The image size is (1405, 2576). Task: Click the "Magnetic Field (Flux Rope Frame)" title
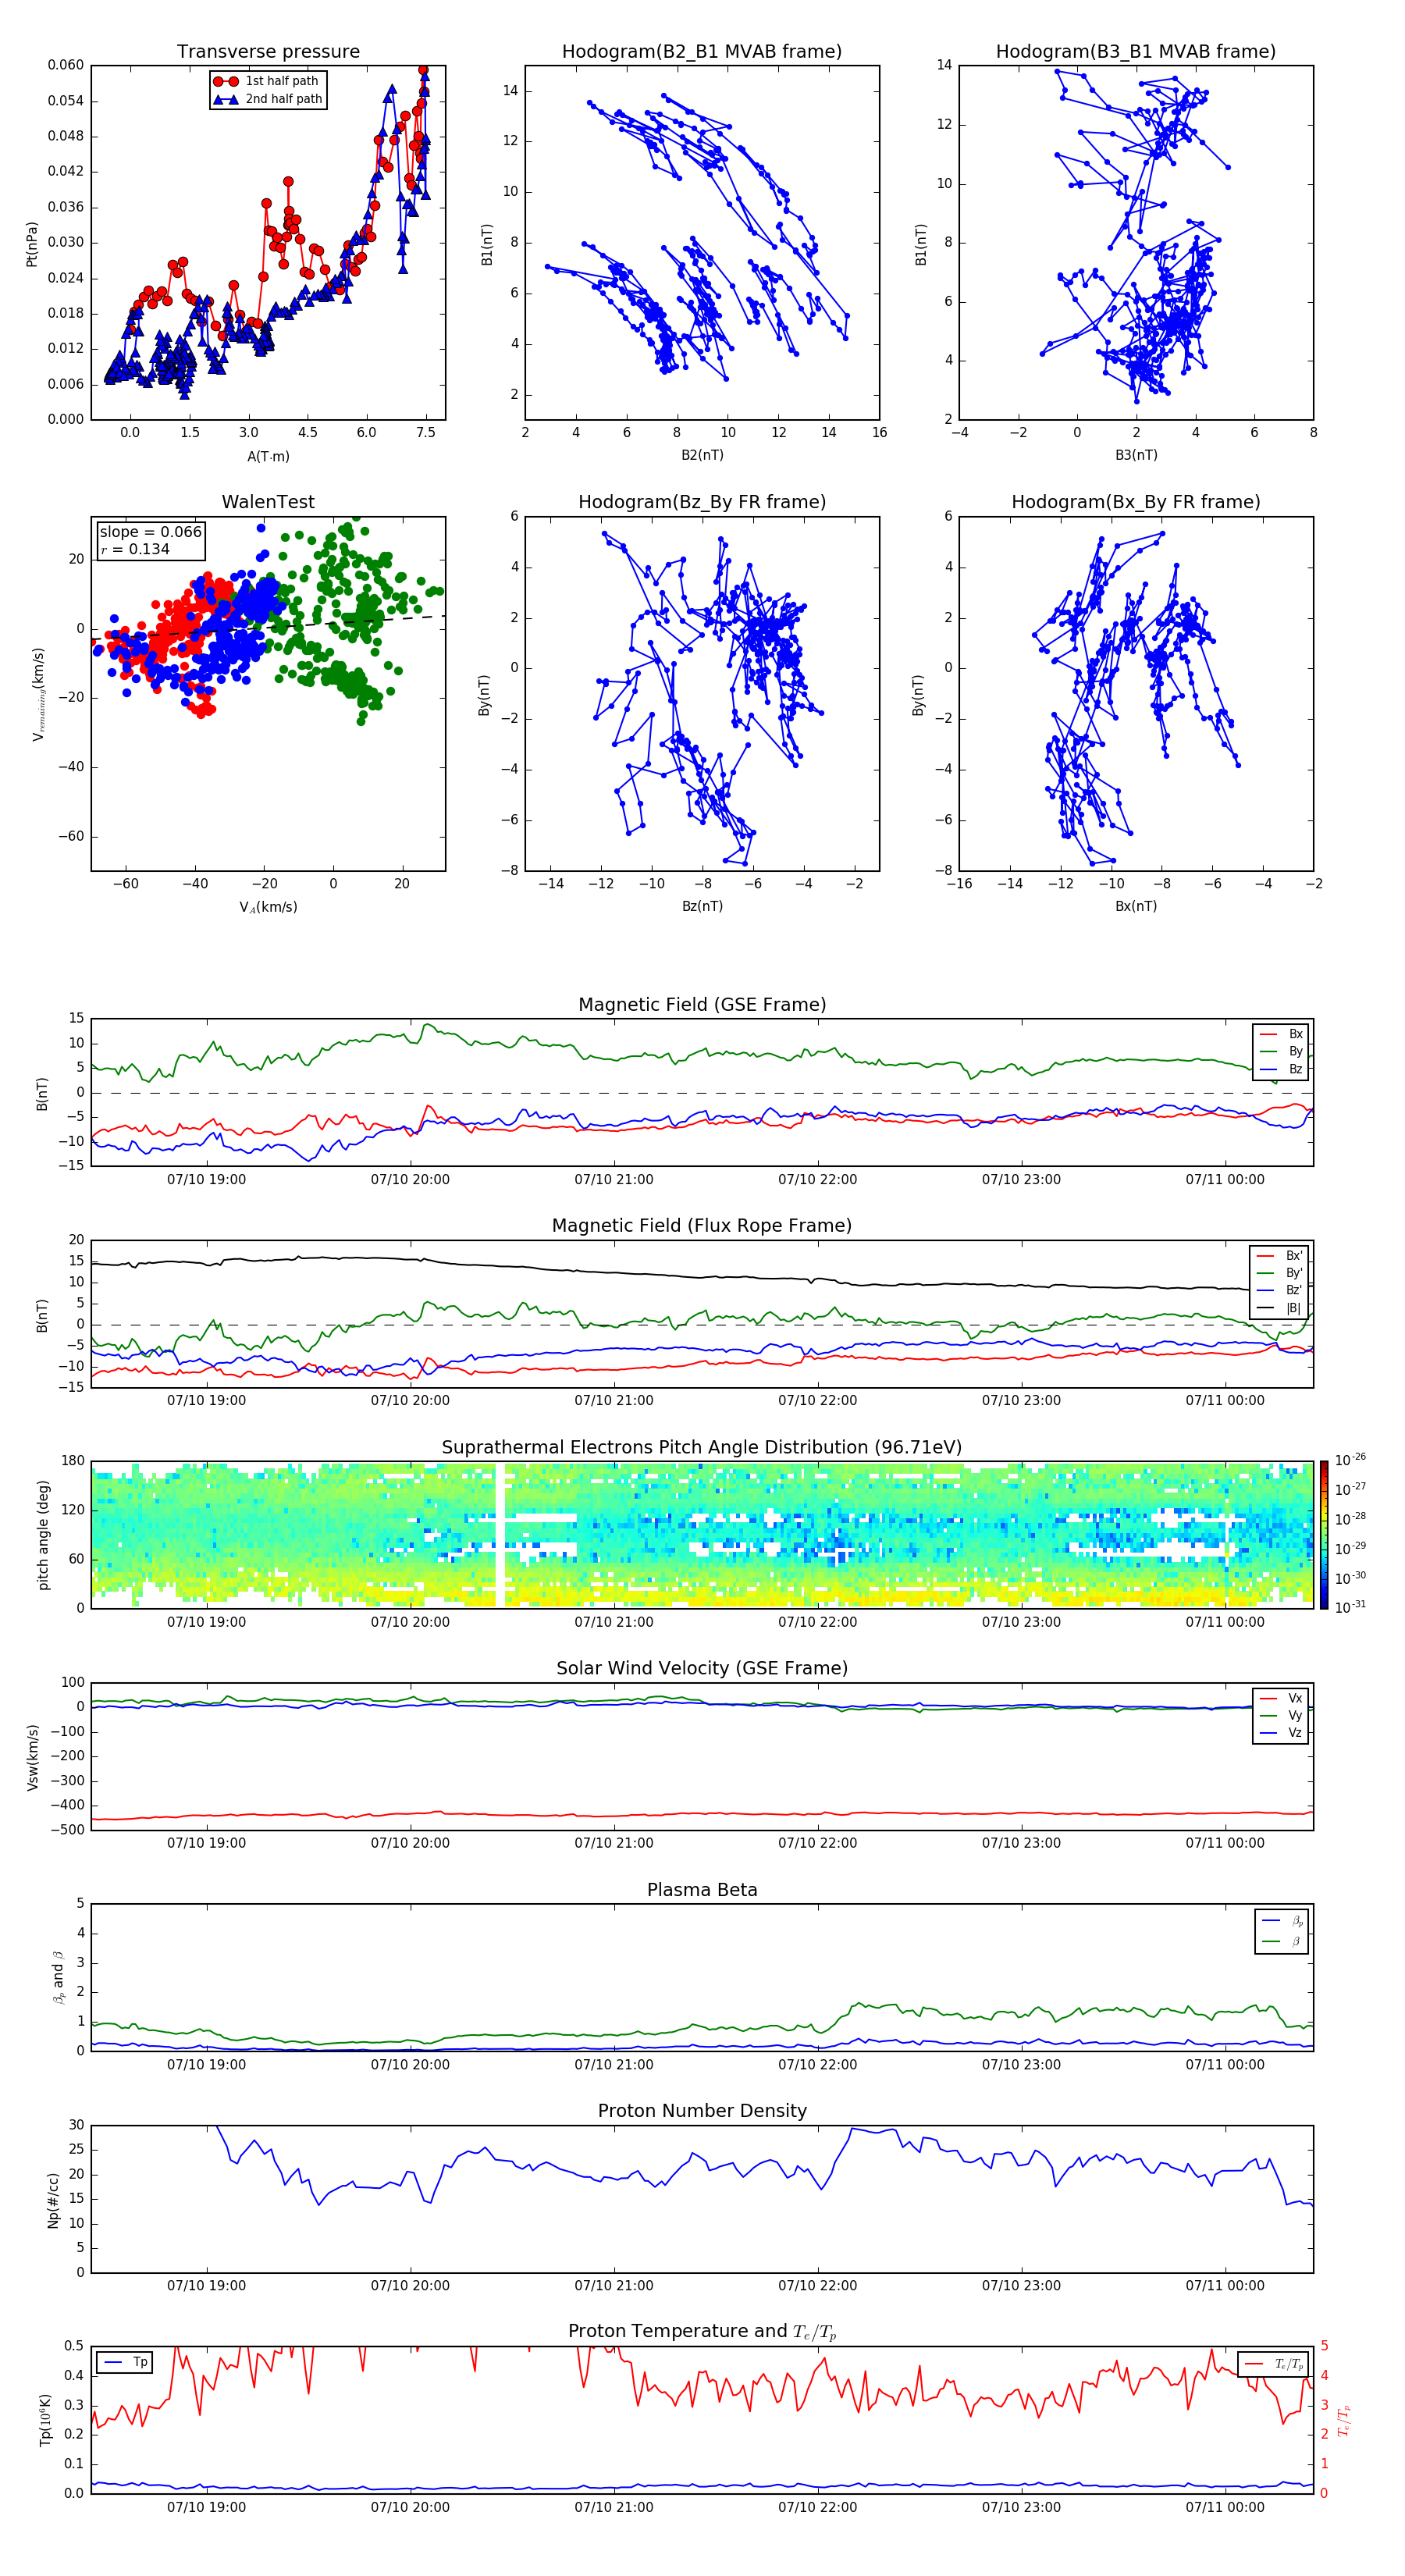(702, 1226)
